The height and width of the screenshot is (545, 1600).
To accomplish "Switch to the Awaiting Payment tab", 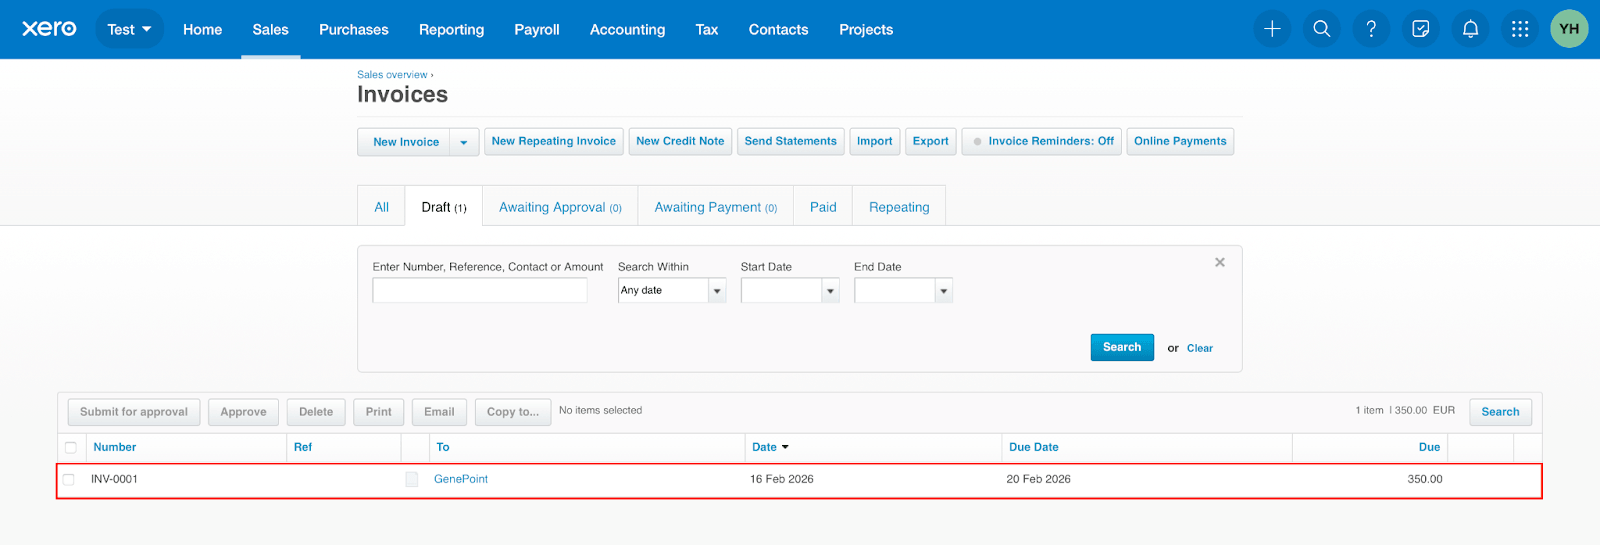I will pyautogui.click(x=716, y=207).
